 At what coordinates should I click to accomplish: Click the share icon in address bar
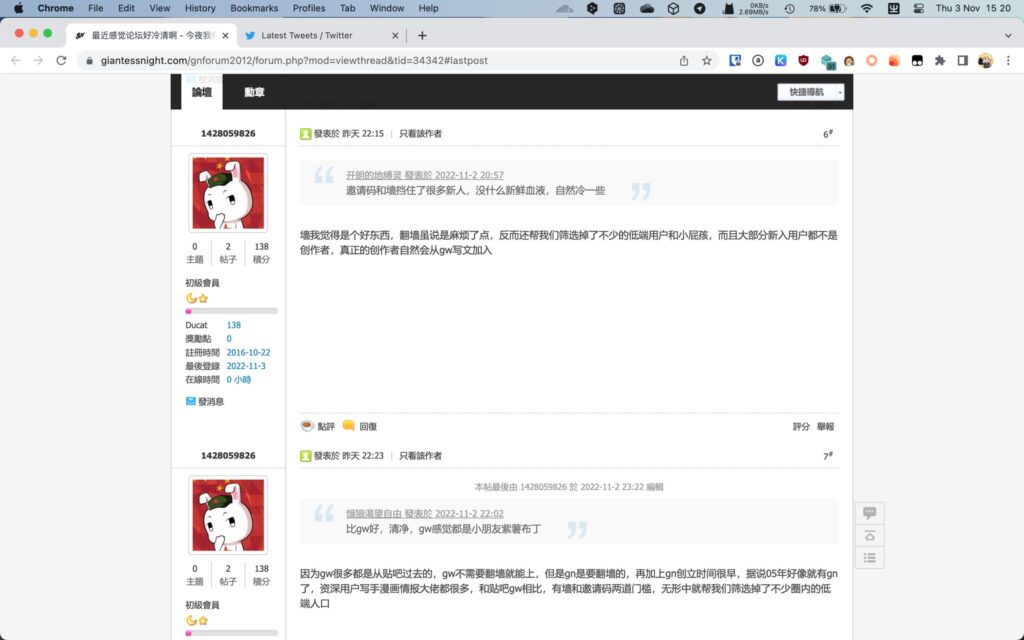click(684, 60)
